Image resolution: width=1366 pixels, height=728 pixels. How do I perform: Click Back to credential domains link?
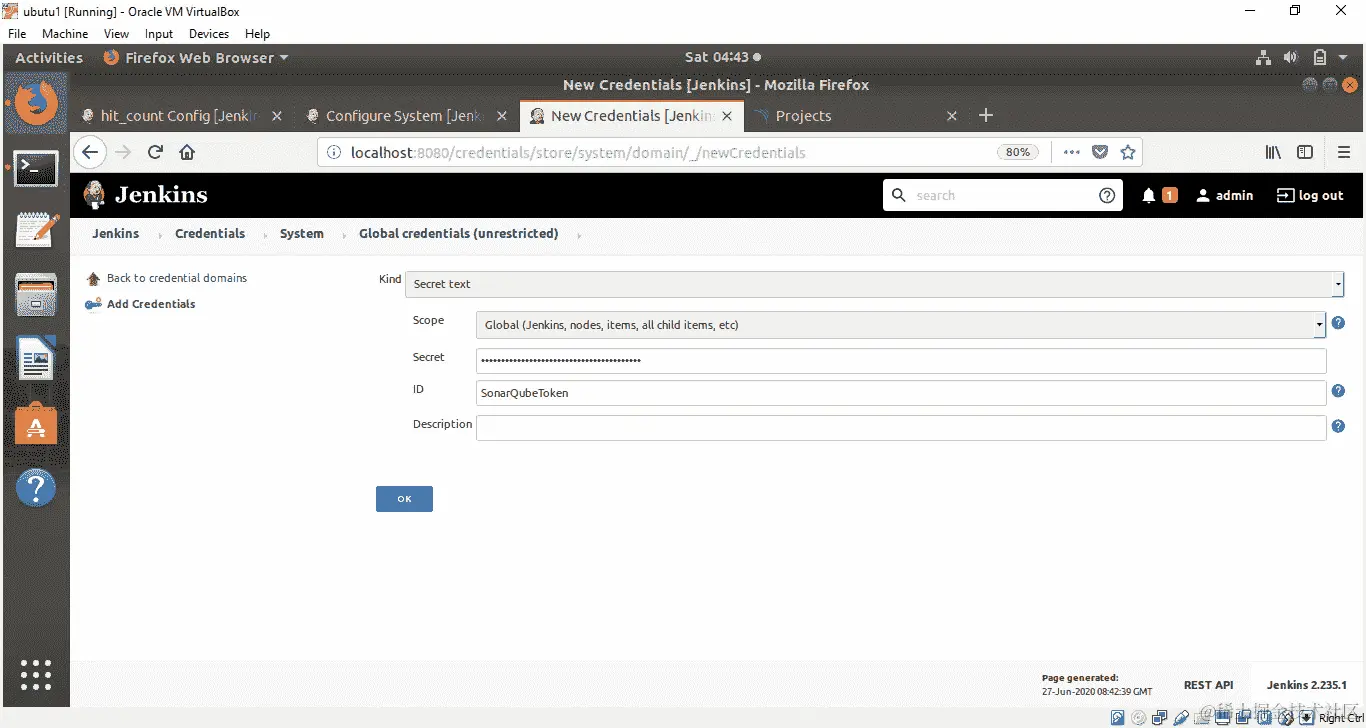pyautogui.click(x=177, y=278)
